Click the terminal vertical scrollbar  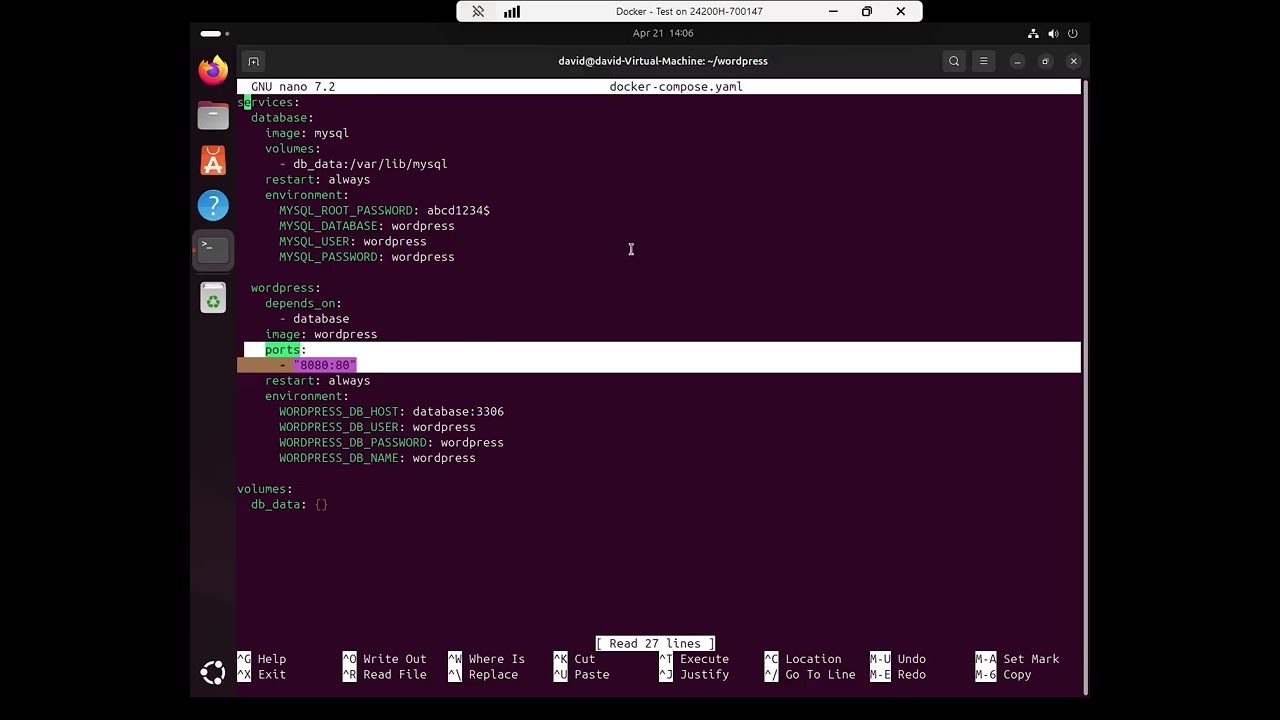point(1084,386)
